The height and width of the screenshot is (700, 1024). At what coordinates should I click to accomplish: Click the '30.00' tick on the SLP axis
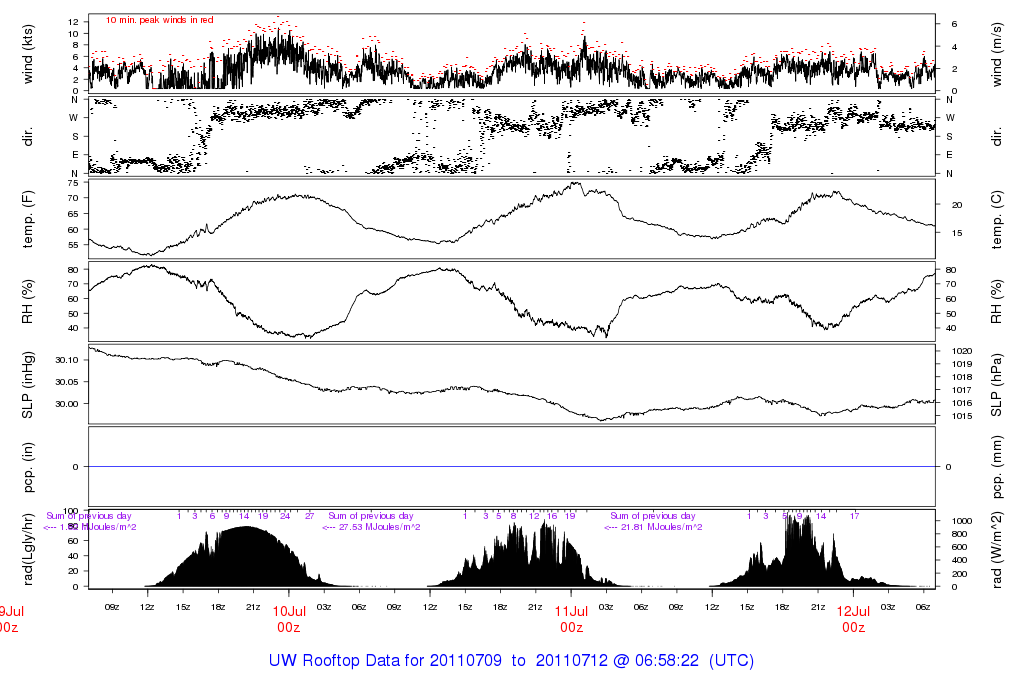pos(67,404)
